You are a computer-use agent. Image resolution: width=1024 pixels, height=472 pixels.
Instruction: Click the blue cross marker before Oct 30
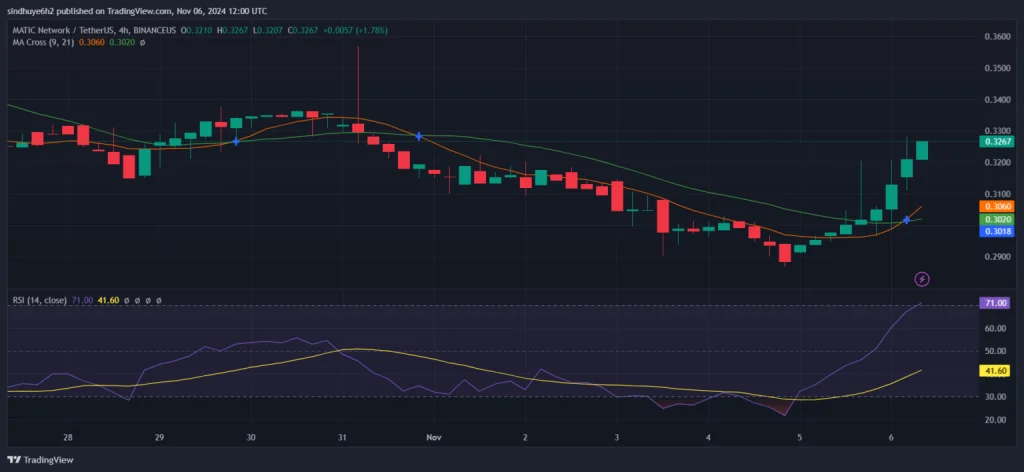click(236, 142)
